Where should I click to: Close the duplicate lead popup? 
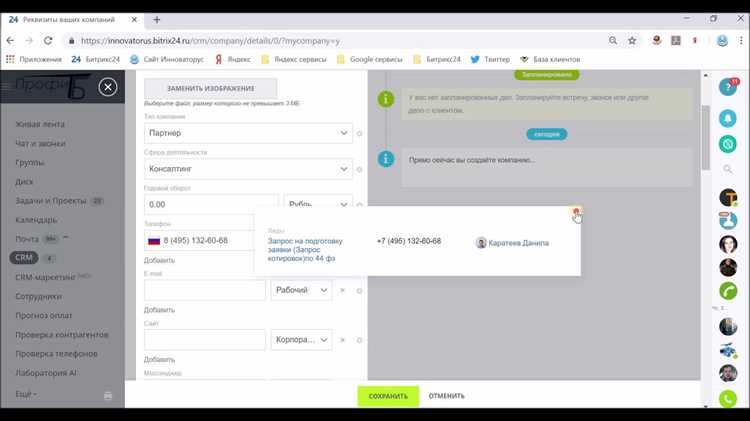click(x=576, y=211)
